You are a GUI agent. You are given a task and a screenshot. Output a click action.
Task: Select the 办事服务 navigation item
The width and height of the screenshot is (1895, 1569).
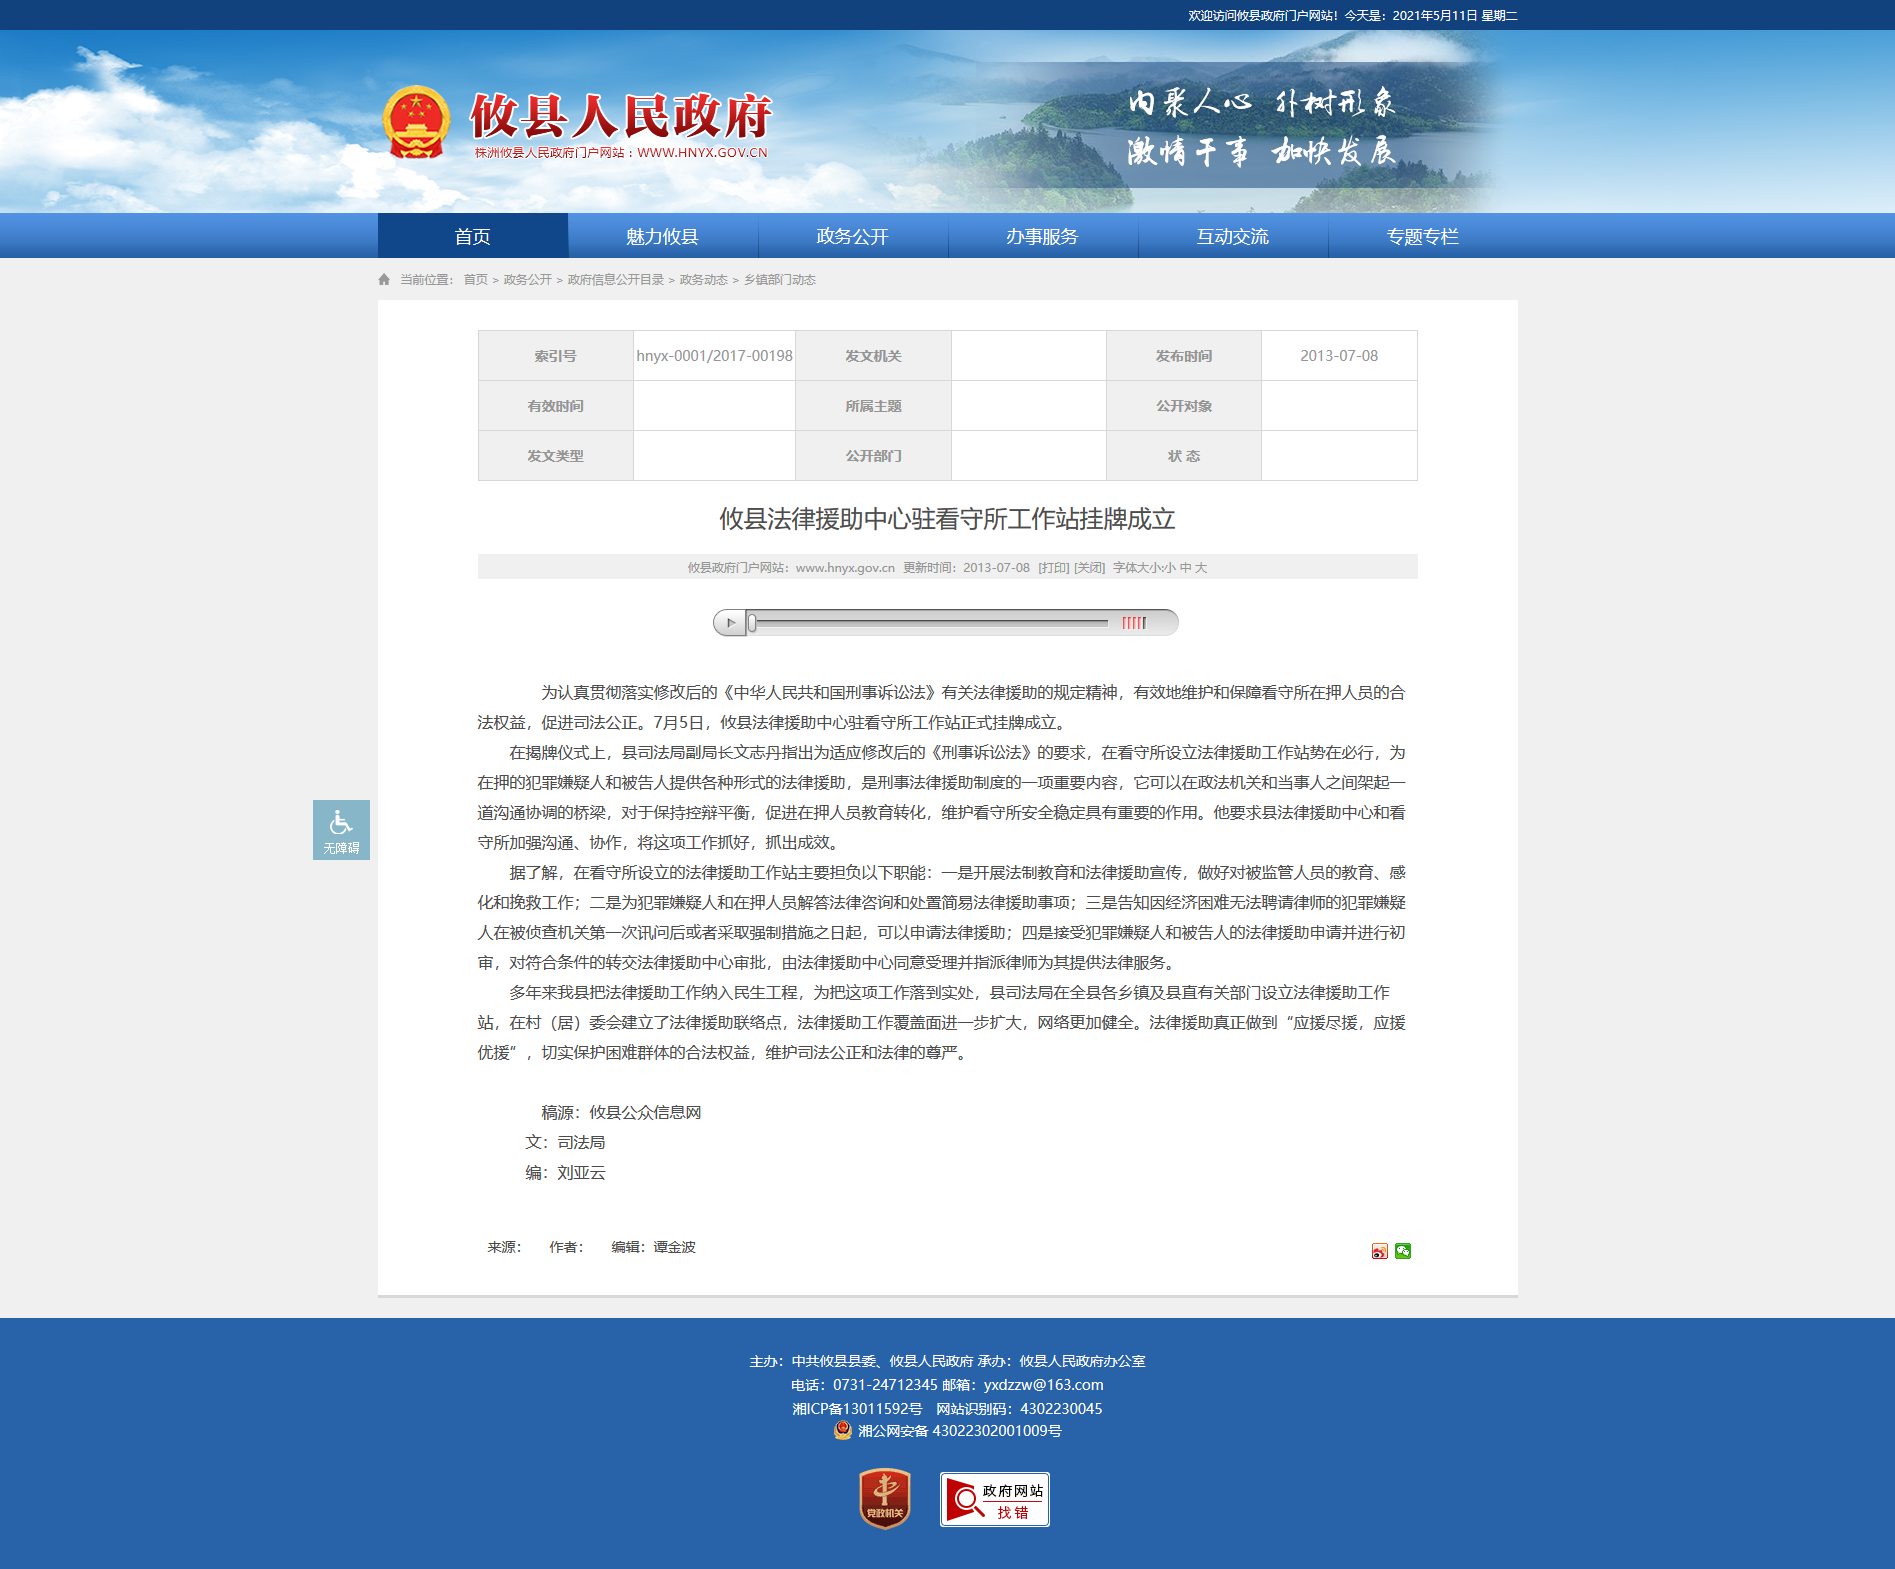pos(1042,236)
